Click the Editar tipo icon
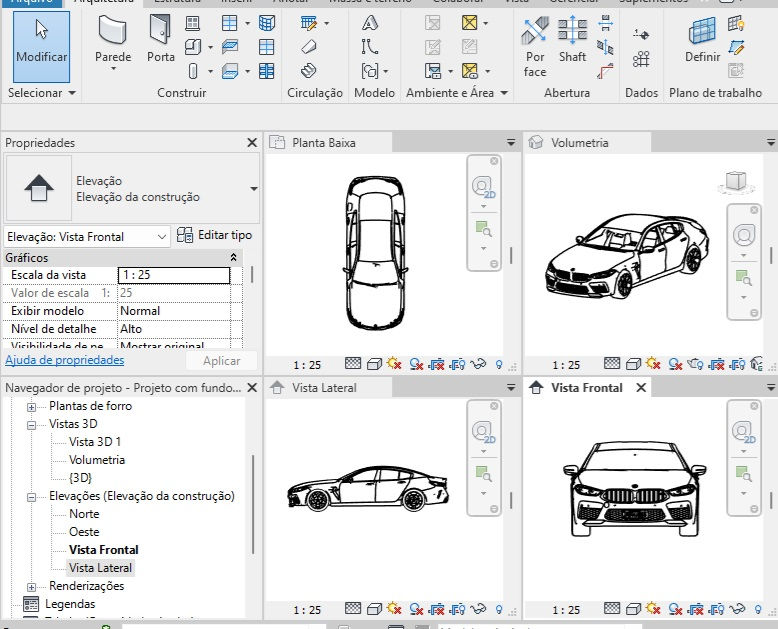 (x=185, y=235)
